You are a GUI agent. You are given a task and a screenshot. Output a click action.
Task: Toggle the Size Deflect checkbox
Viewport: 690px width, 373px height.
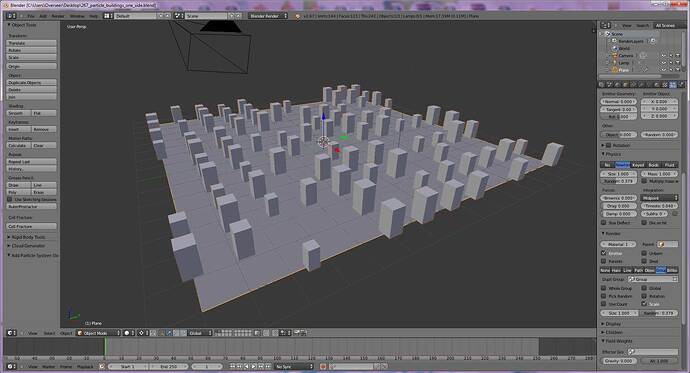(604, 223)
